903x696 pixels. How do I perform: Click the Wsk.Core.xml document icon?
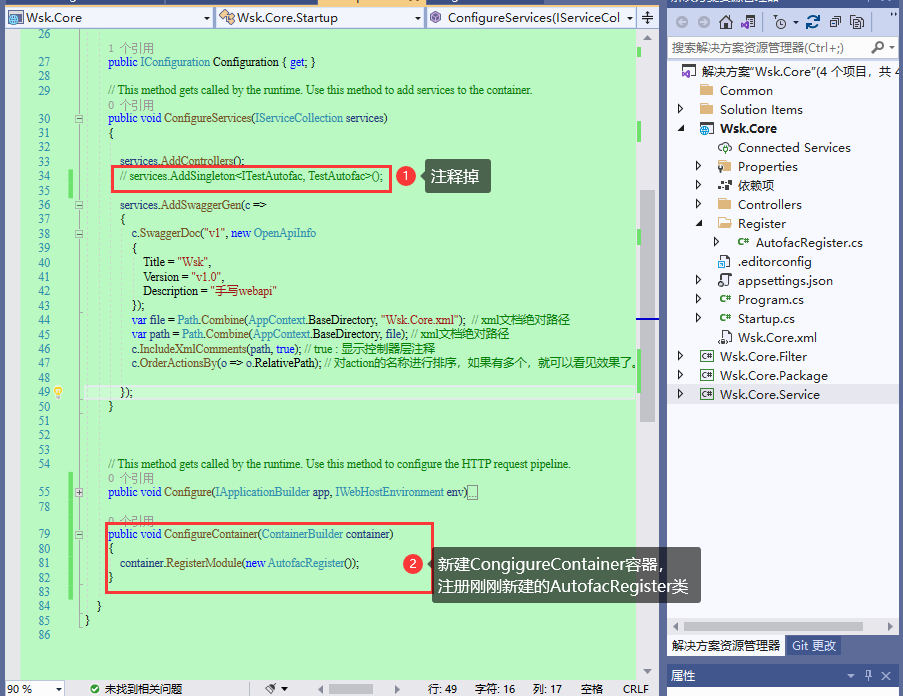coord(724,337)
